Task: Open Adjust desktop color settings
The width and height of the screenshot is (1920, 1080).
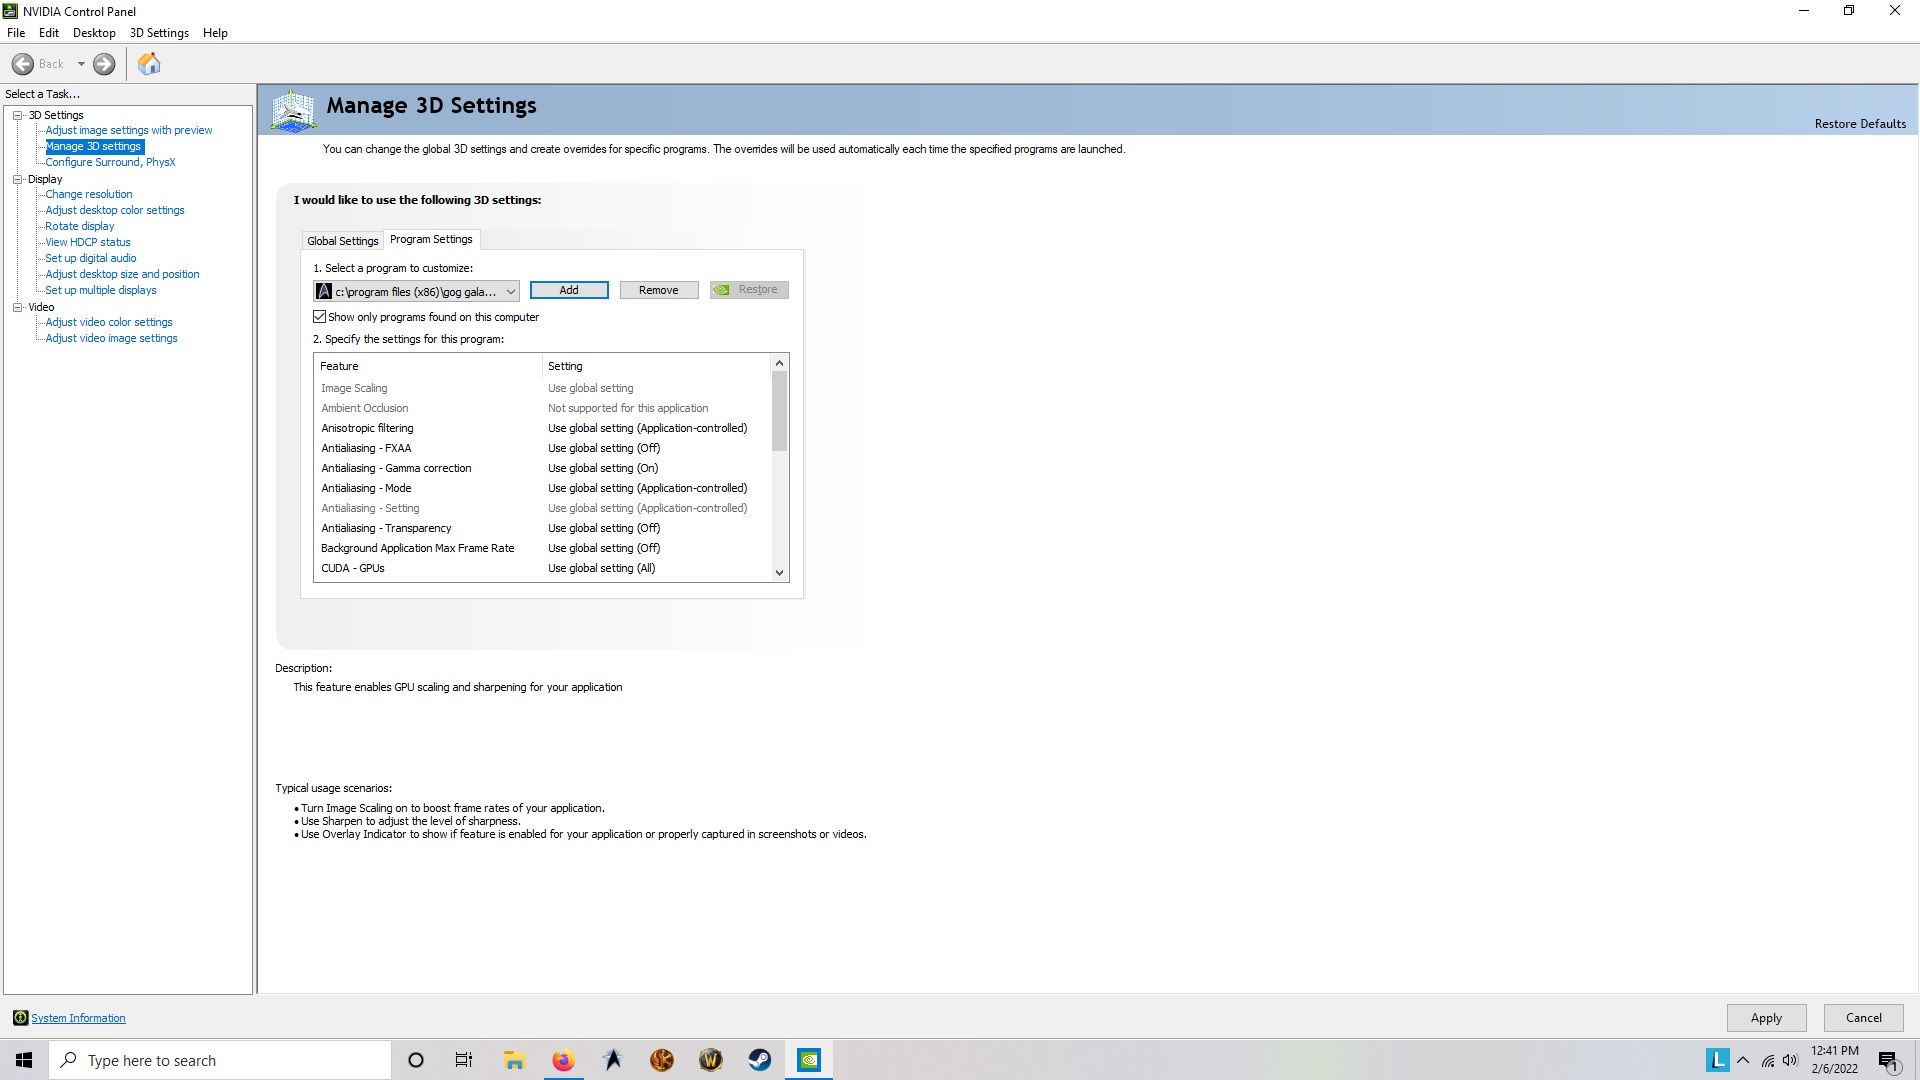Action: point(115,210)
